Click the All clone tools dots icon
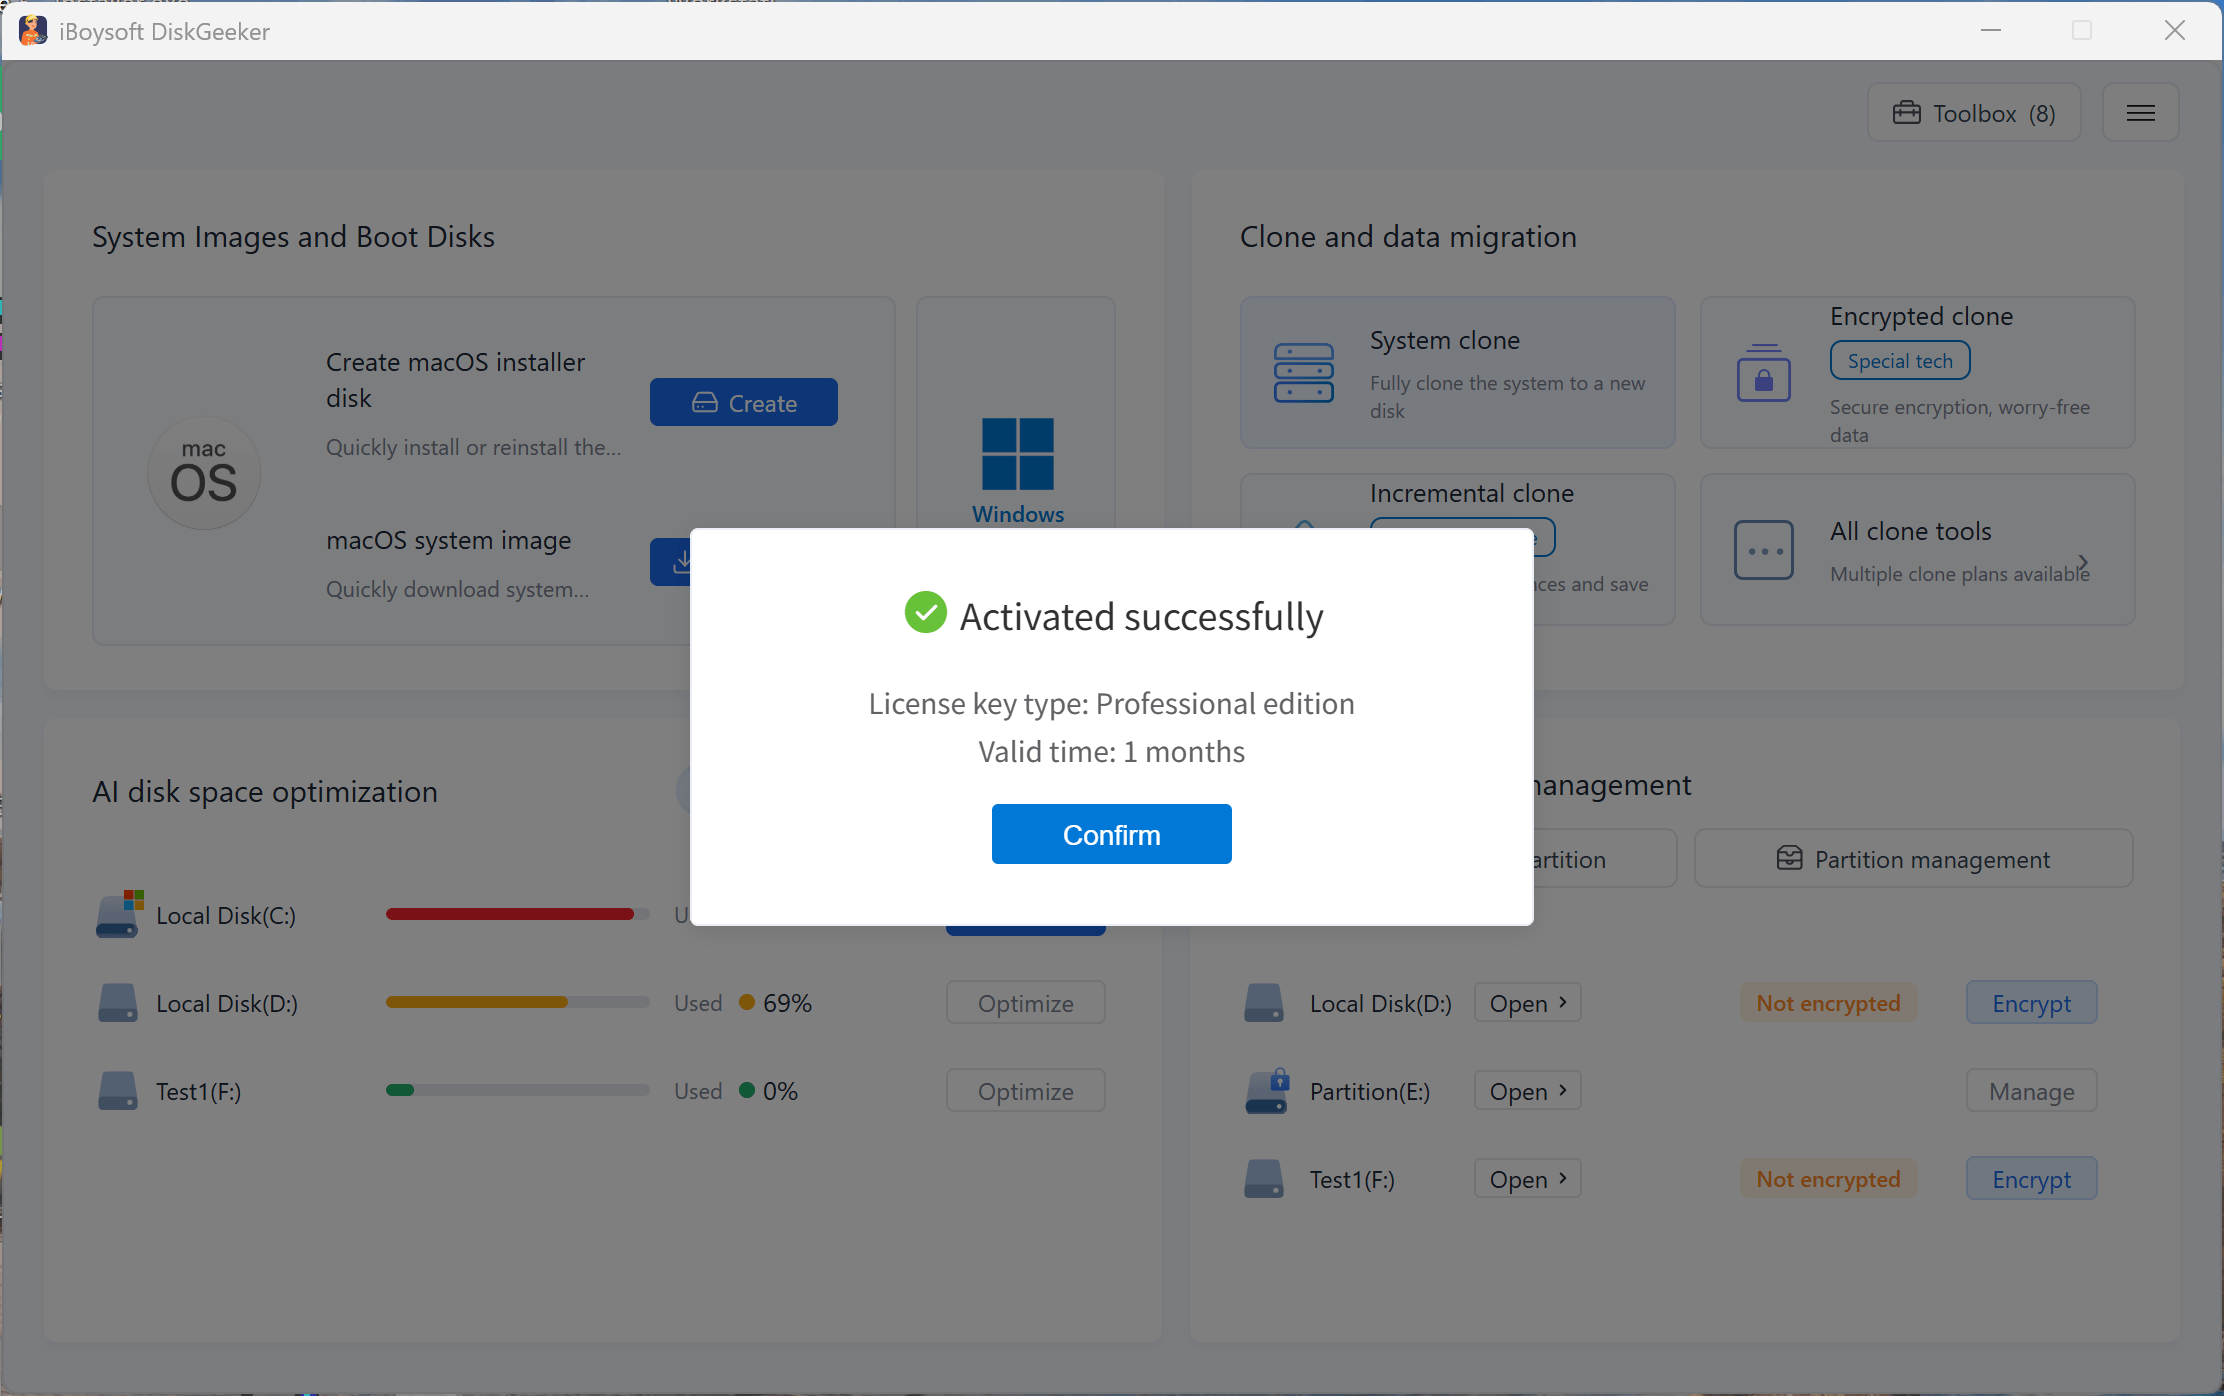This screenshot has width=2224, height=1396. 1764,549
